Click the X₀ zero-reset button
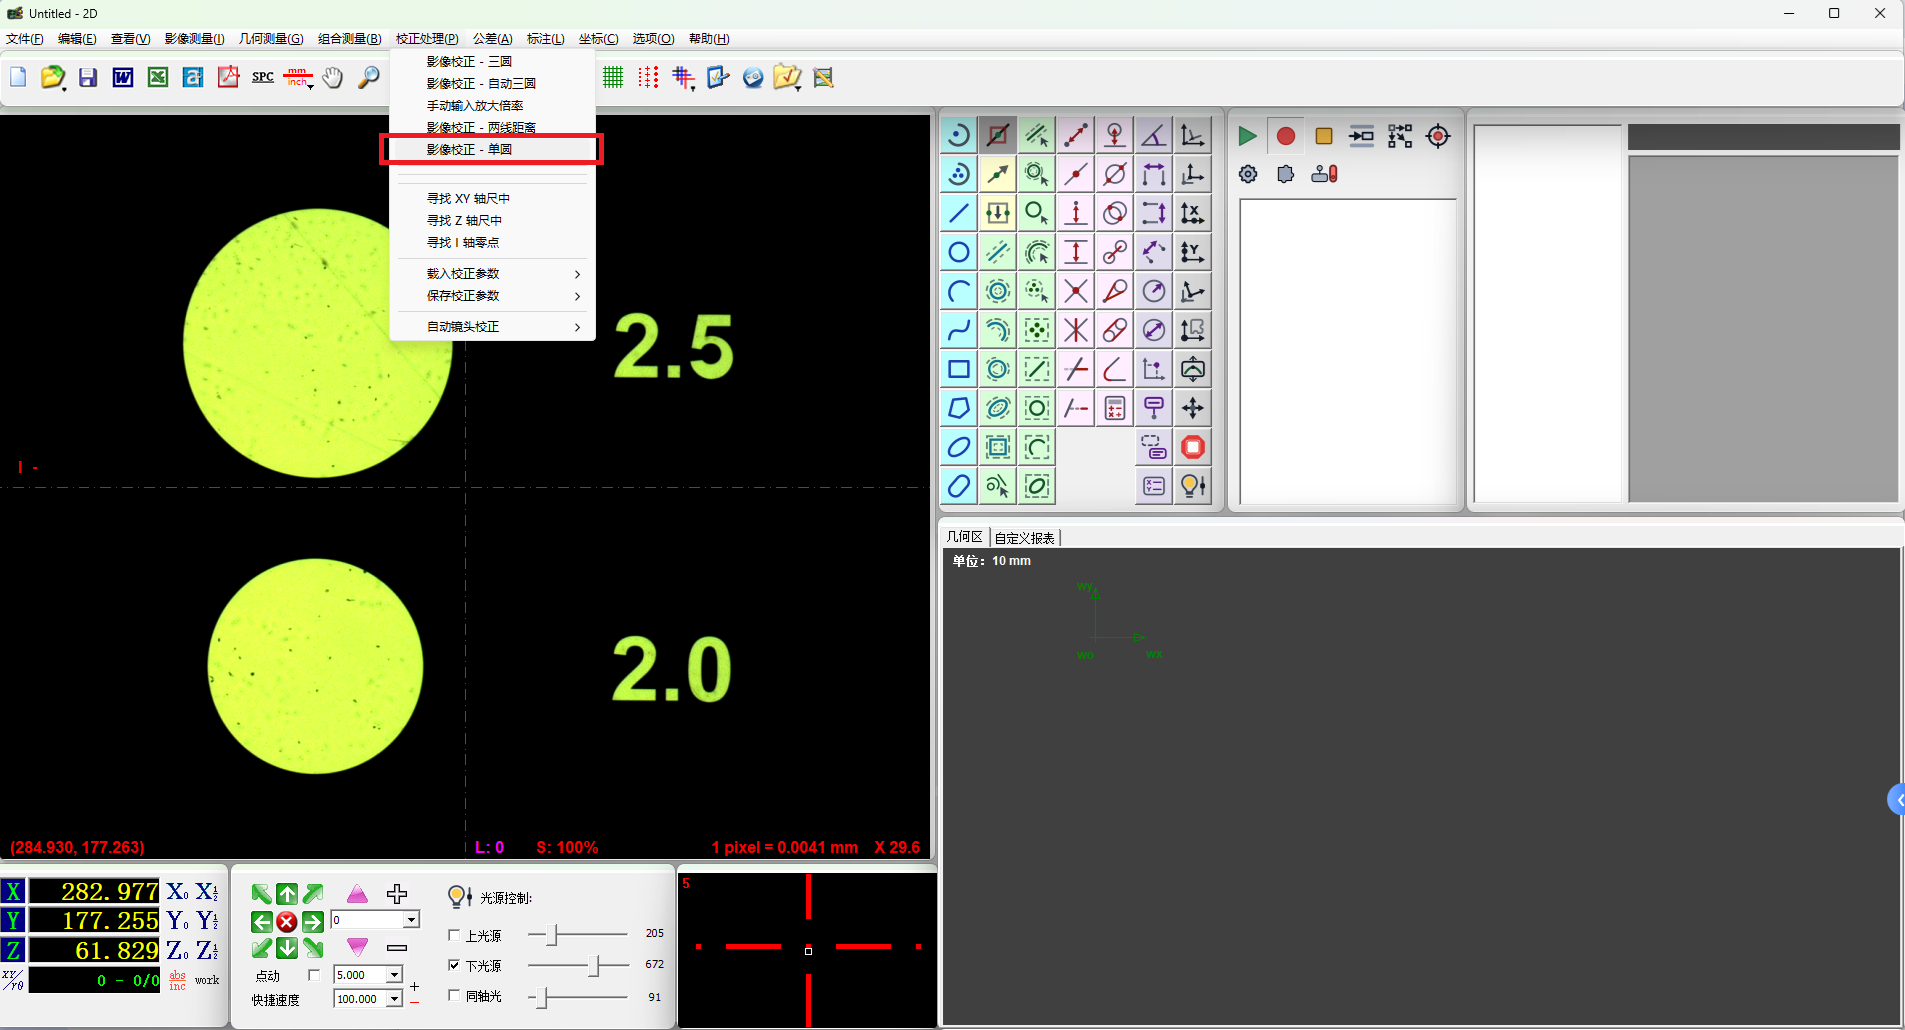This screenshot has width=1905, height=1030. [178, 891]
